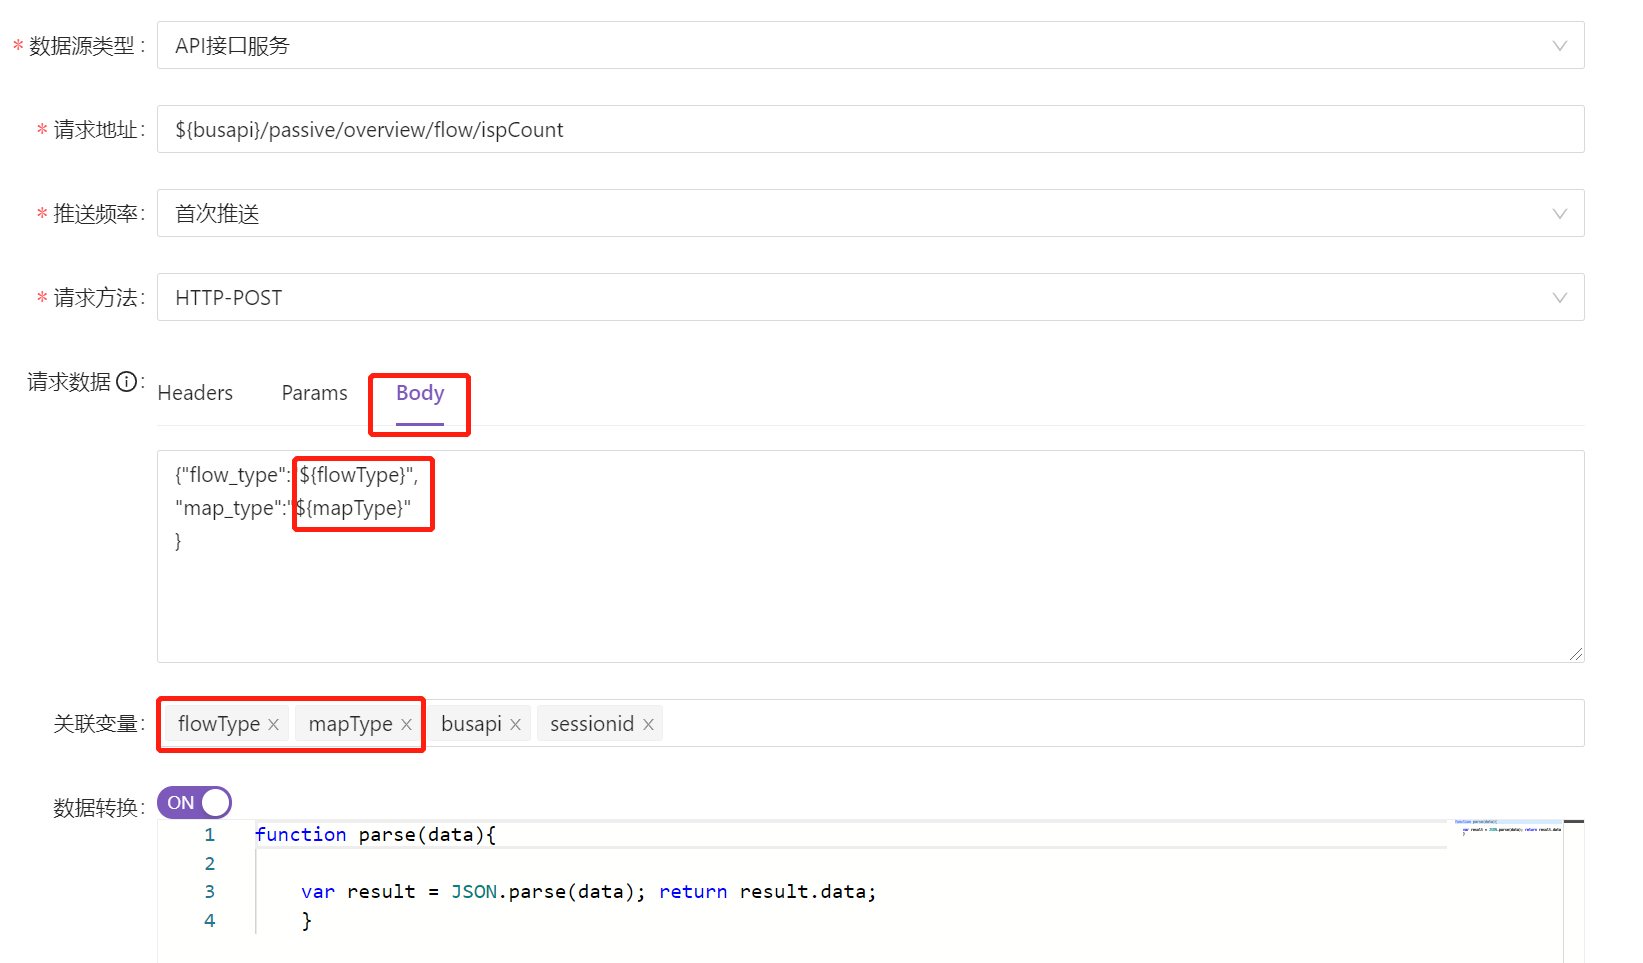The image size is (1643, 963).
Task: Click the textarea resize handle corner
Action: [1576, 654]
